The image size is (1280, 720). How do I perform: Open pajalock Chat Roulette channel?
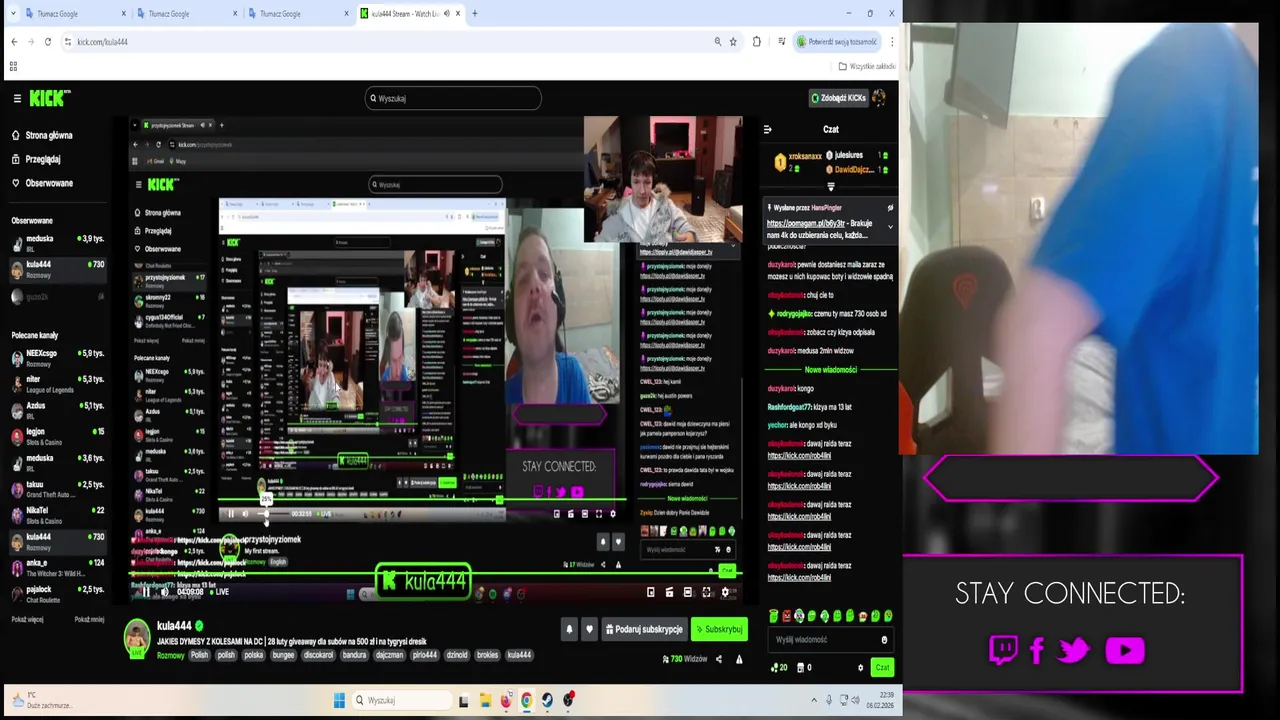(58, 594)
